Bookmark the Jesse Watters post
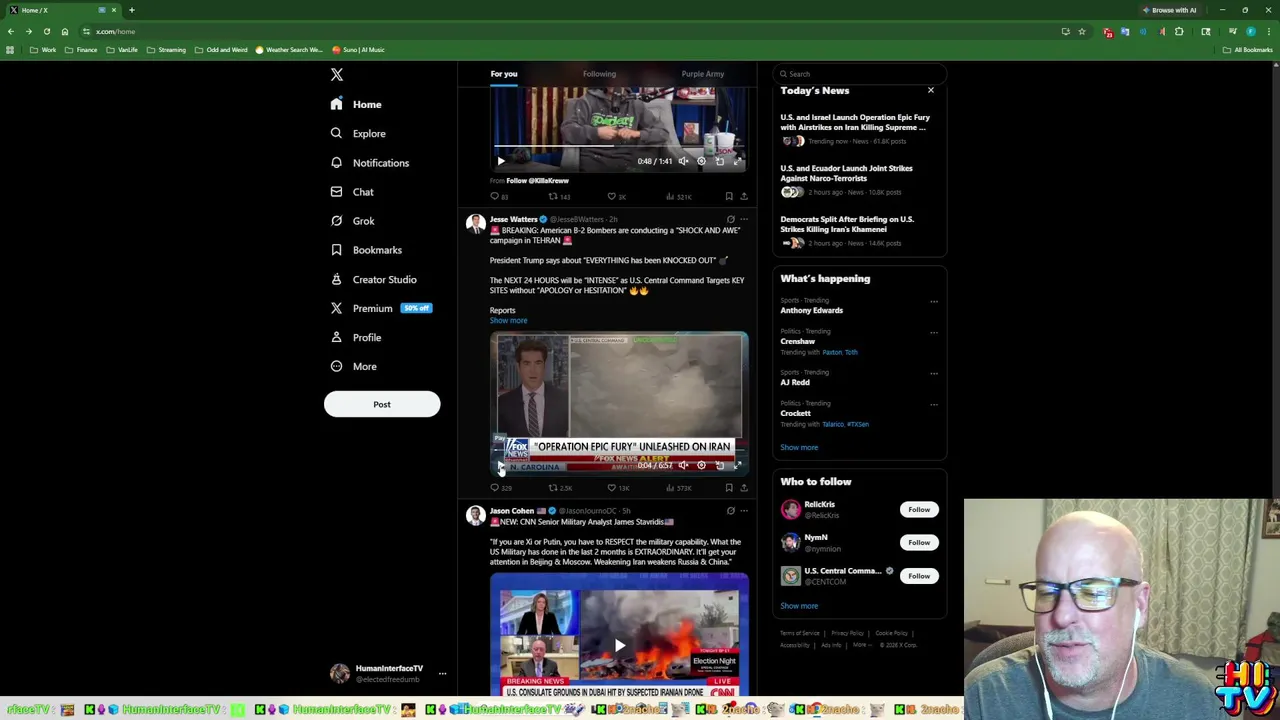 (x=729, y=488)
